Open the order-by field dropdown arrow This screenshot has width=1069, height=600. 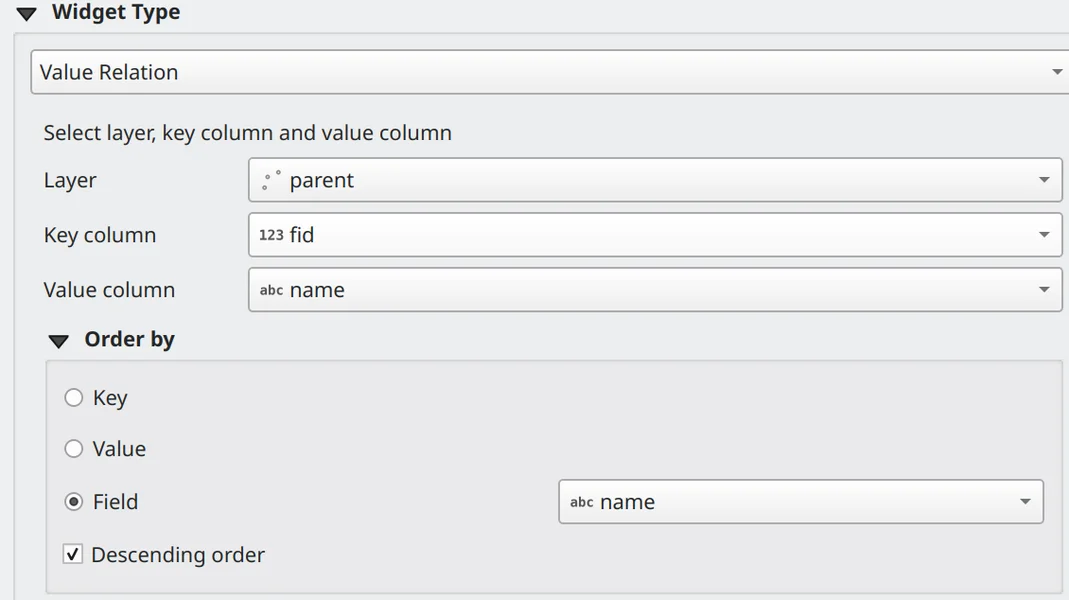1025,502
